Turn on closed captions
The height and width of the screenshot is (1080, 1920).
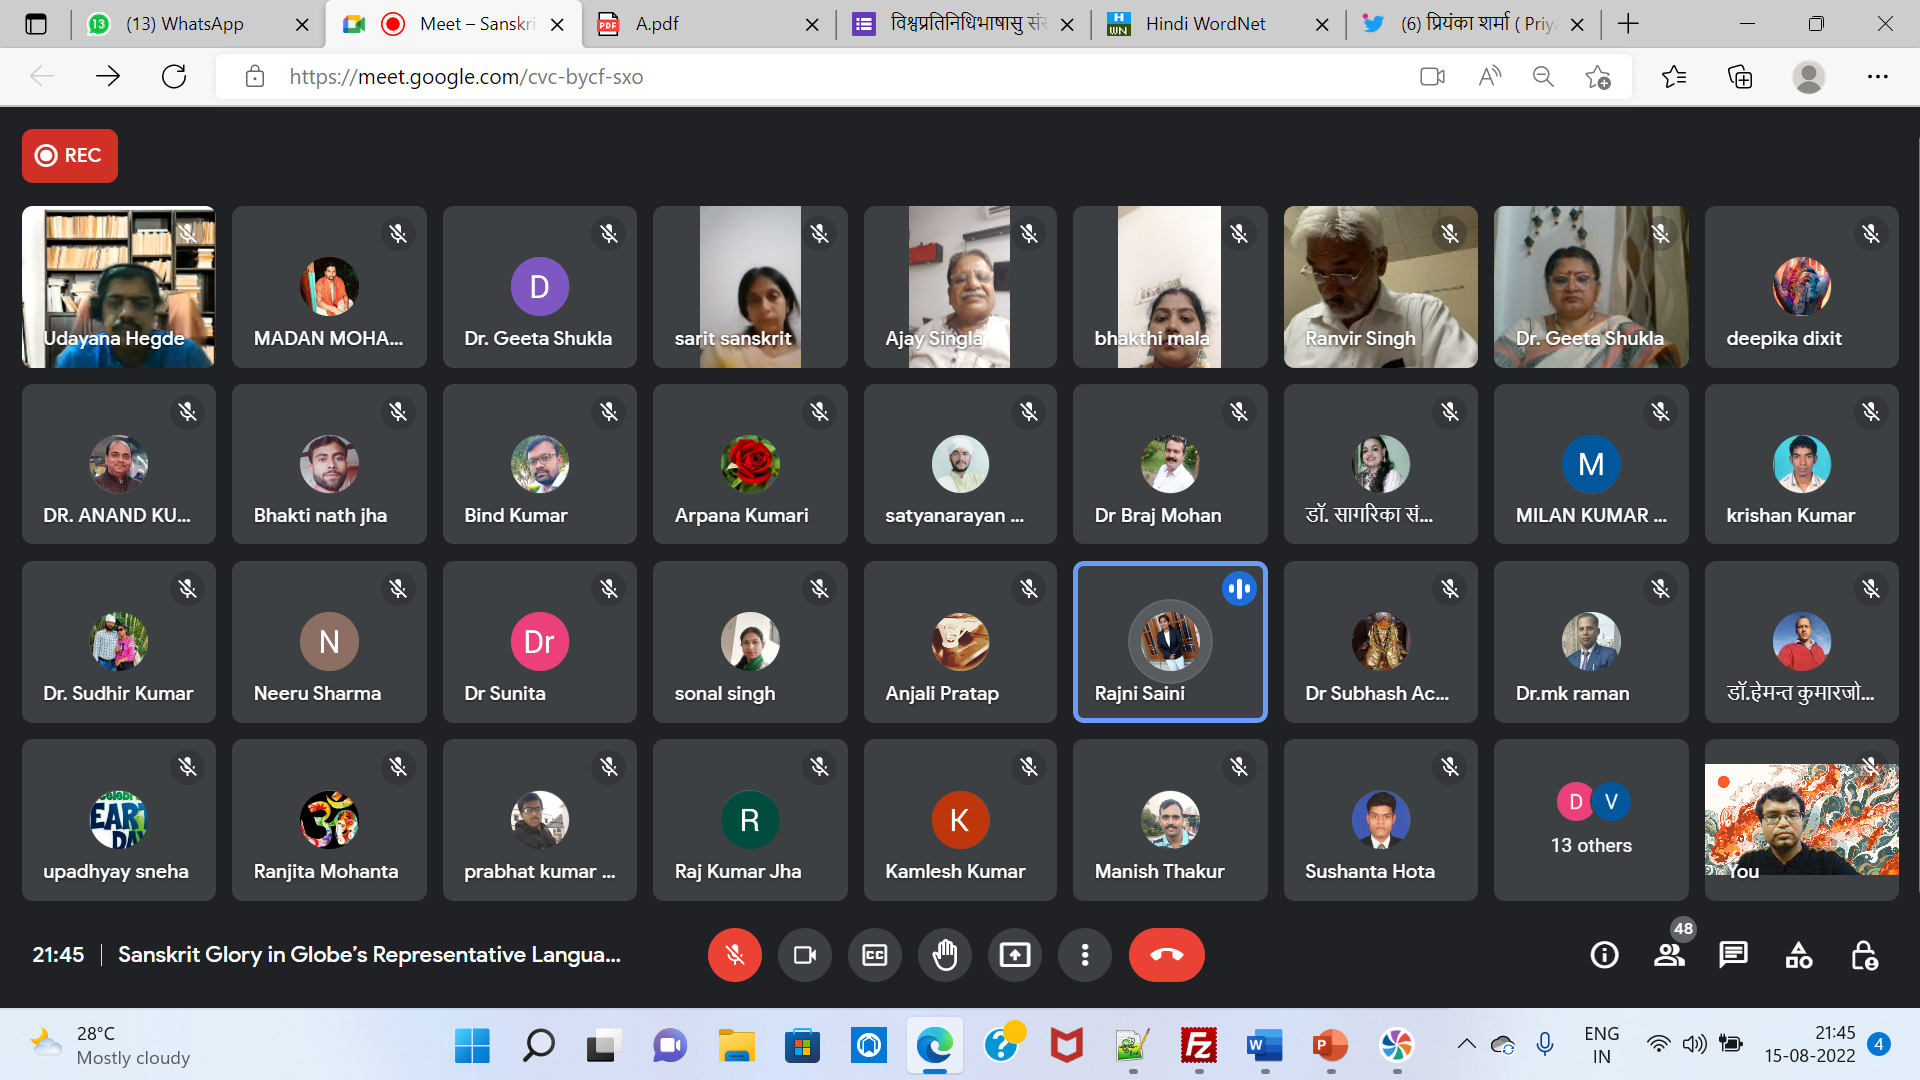tap(874, 955)
